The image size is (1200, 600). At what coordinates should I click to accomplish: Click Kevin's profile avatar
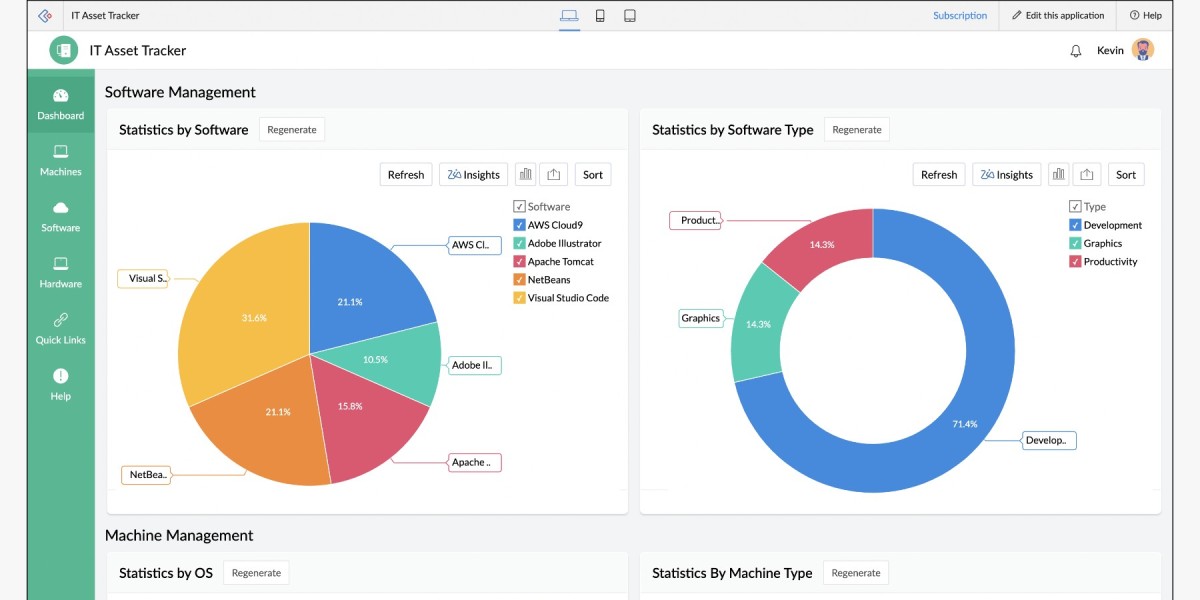click(1143, 50)
